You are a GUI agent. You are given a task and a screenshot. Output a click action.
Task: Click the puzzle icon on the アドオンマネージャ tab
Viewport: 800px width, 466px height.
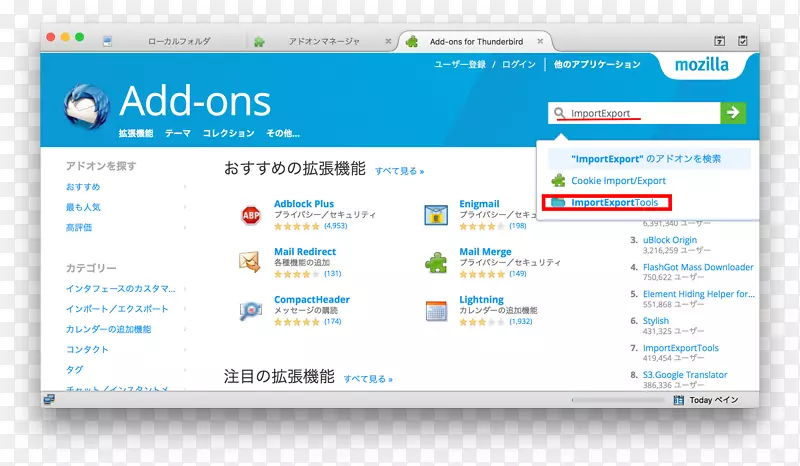(x=259, y=41)
